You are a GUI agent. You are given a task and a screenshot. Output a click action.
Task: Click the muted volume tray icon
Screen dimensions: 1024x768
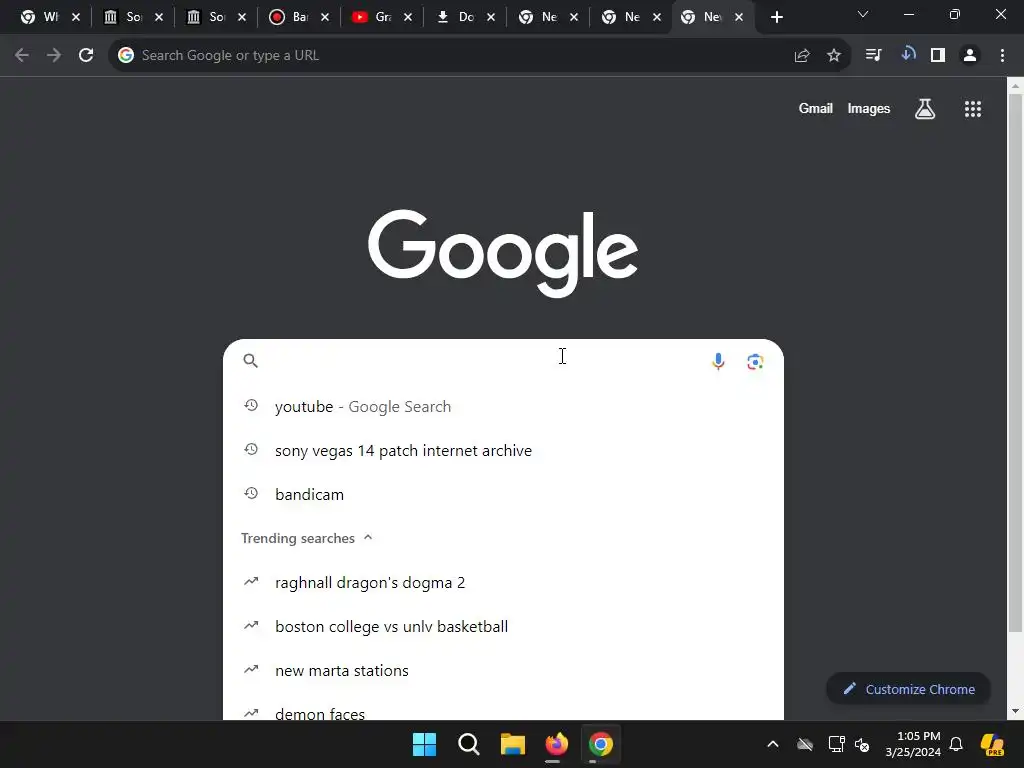tap(862, 744)
